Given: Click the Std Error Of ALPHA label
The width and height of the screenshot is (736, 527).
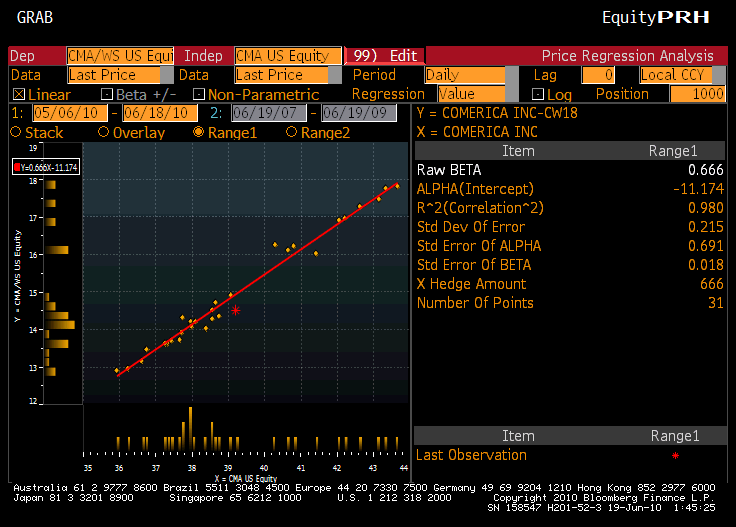Looking at the screenshot, I should pos(479,246).
